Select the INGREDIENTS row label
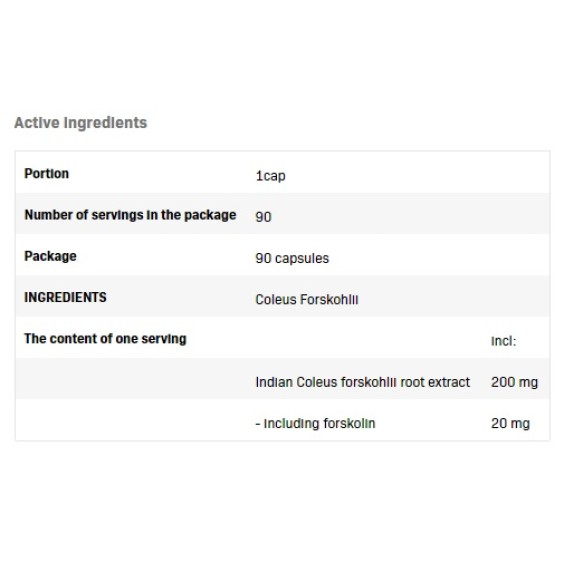This screenshot has height=564, width=564. click(x=65, y=297)
